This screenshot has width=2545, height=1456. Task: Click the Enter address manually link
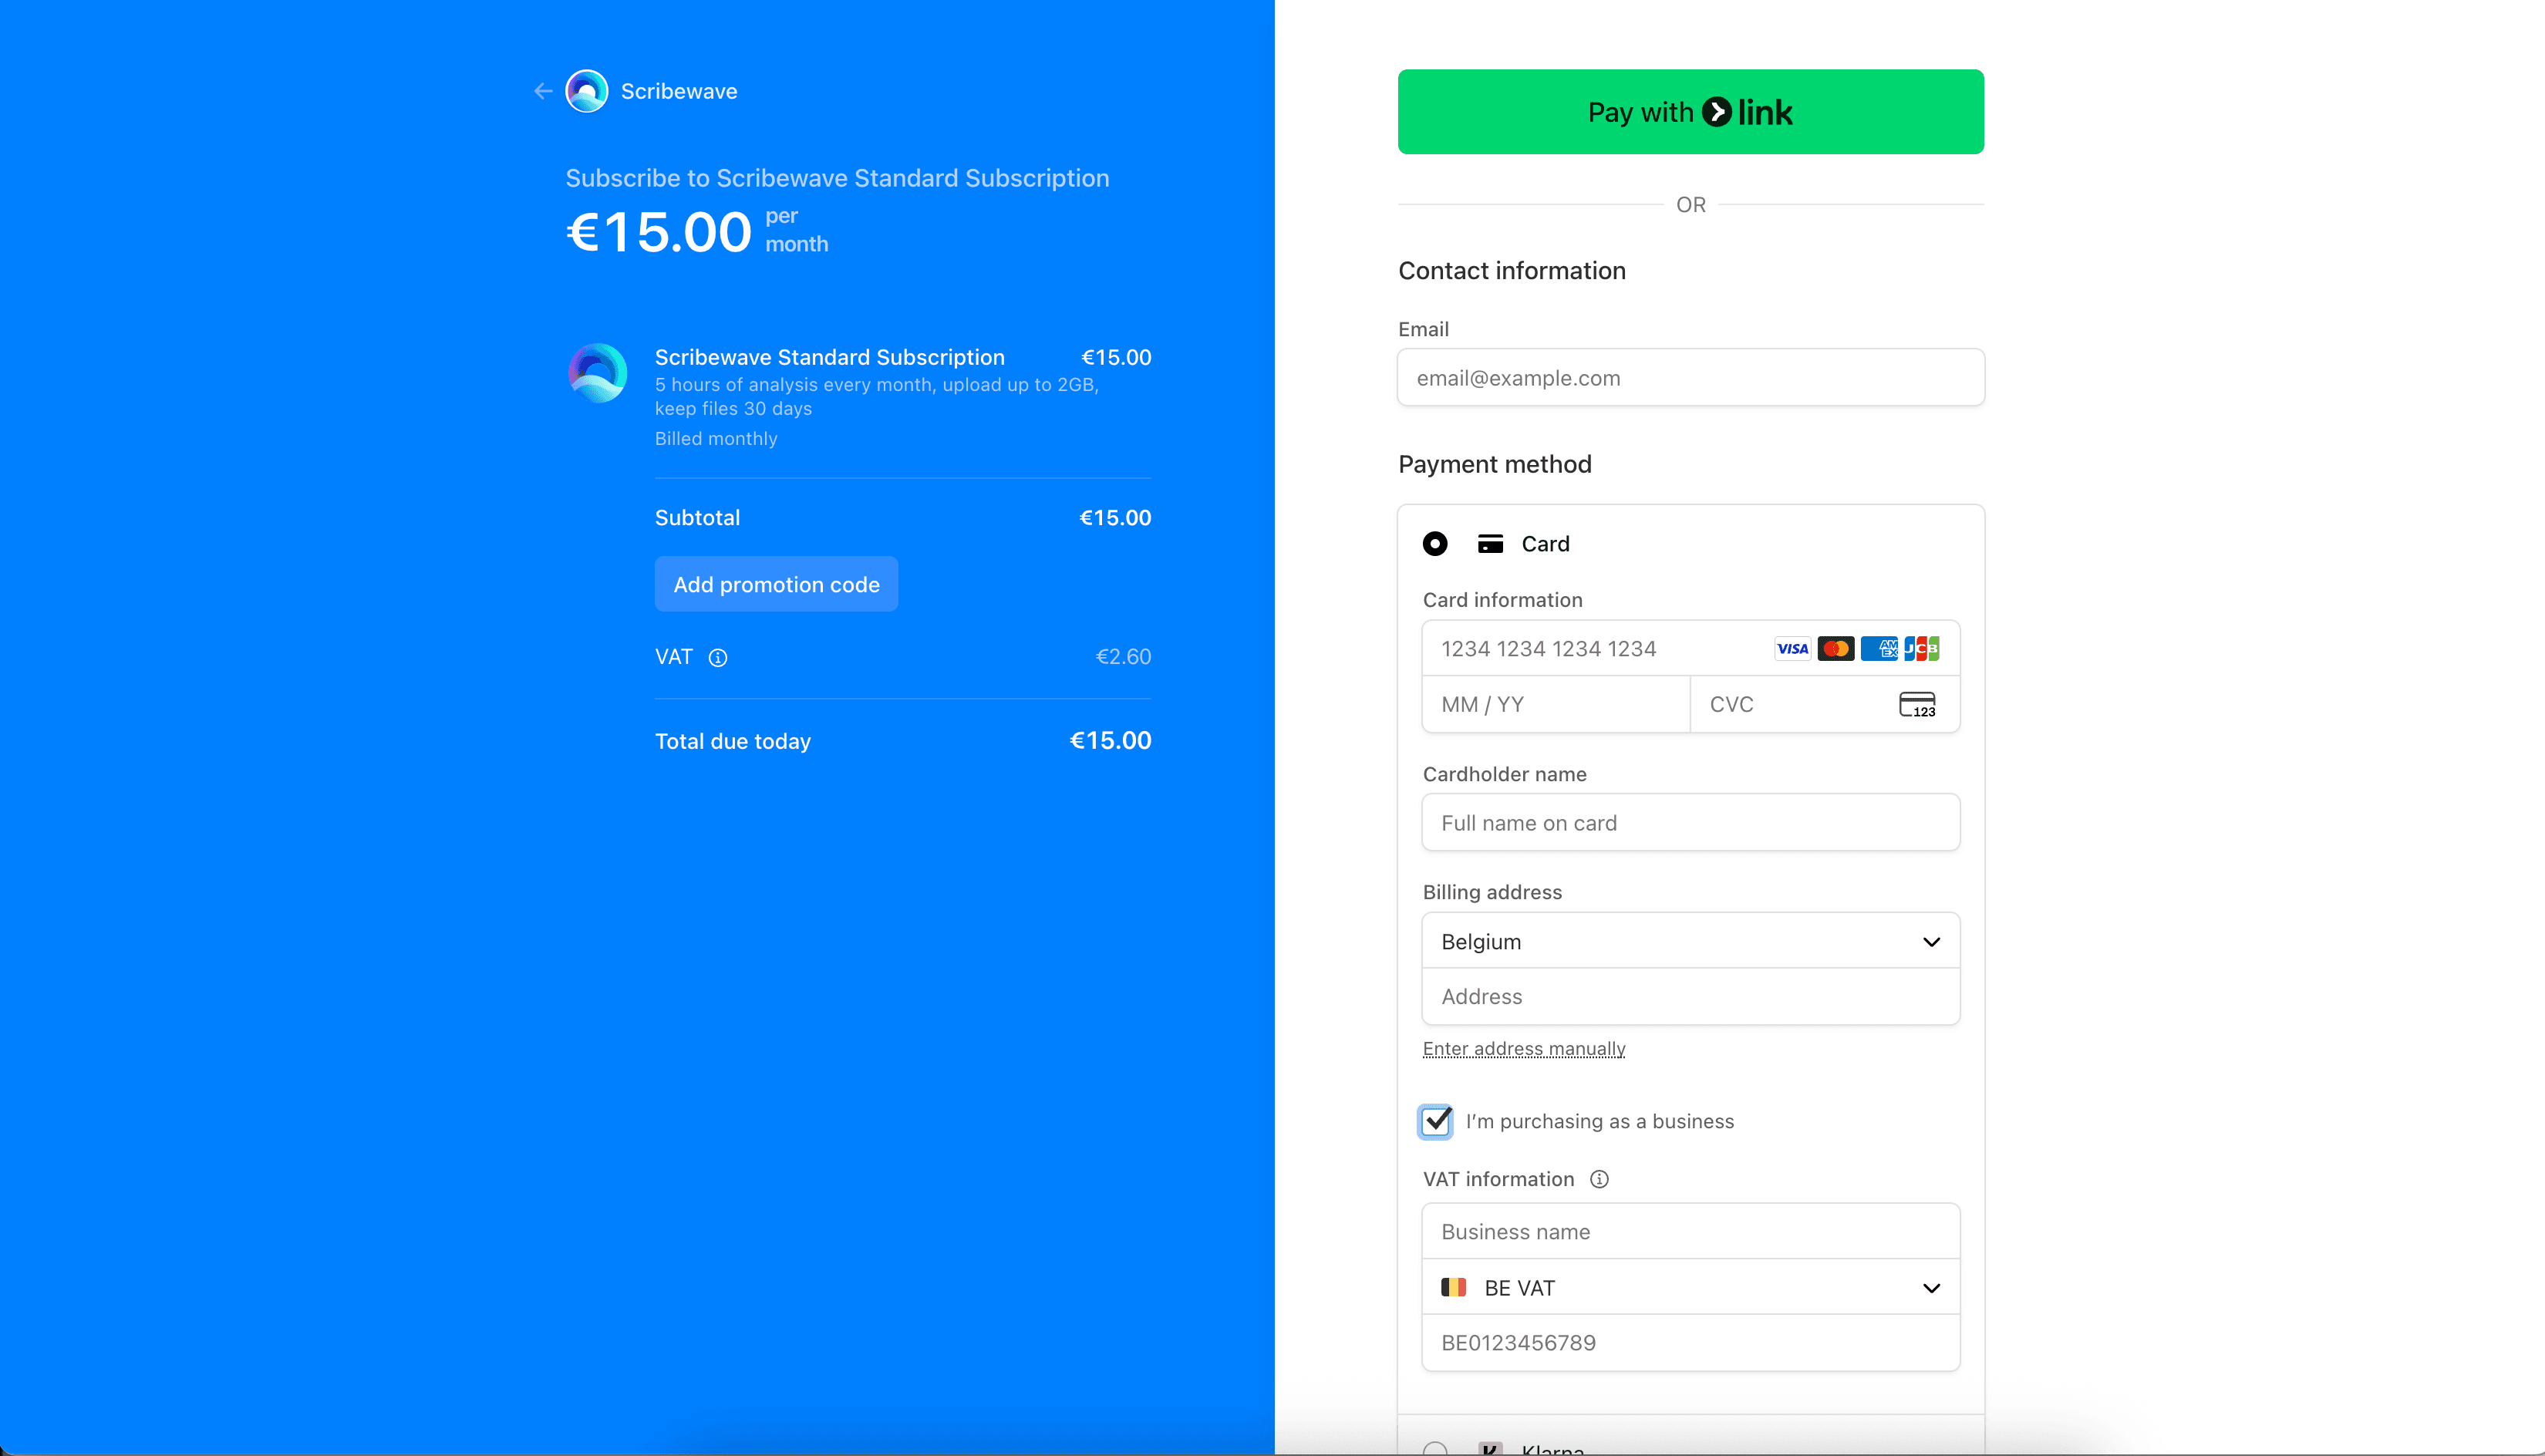1523,1048
